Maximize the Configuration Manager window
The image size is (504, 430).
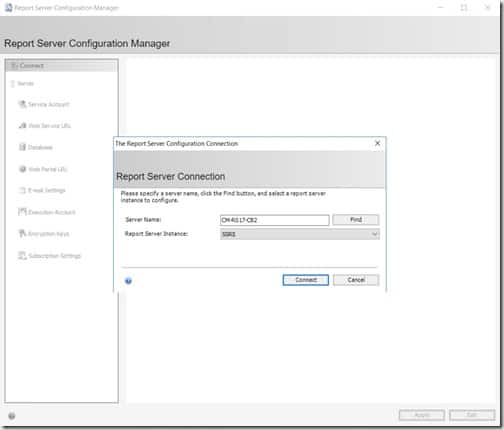pyautogui.click(x=464, y=7)
